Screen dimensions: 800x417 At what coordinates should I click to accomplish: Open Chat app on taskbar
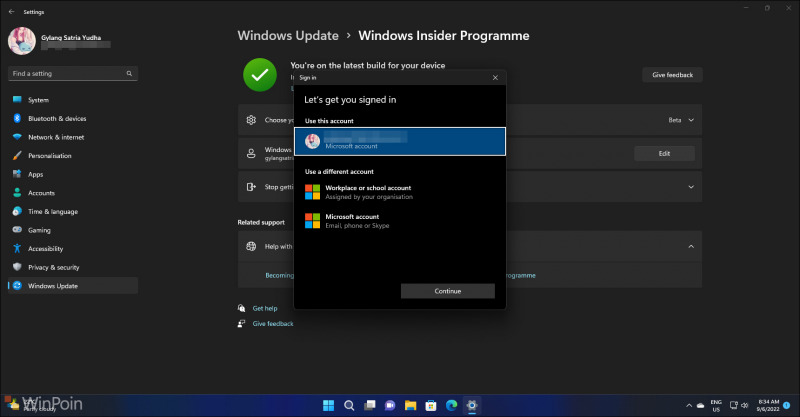[x=390, y=405]
